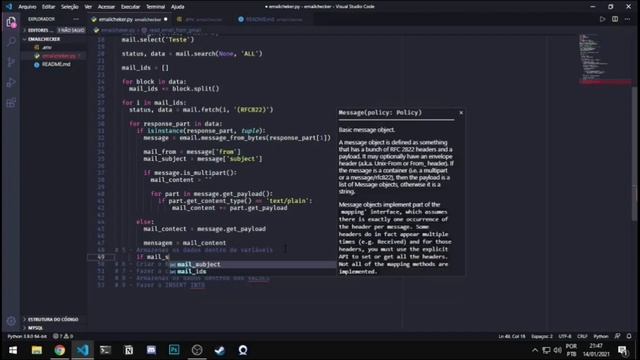The width and height of the screenshot is (640, 360).
Task: Open File Explorer from the taskbar
Action: pyautogui.click(x=37, y=350)
